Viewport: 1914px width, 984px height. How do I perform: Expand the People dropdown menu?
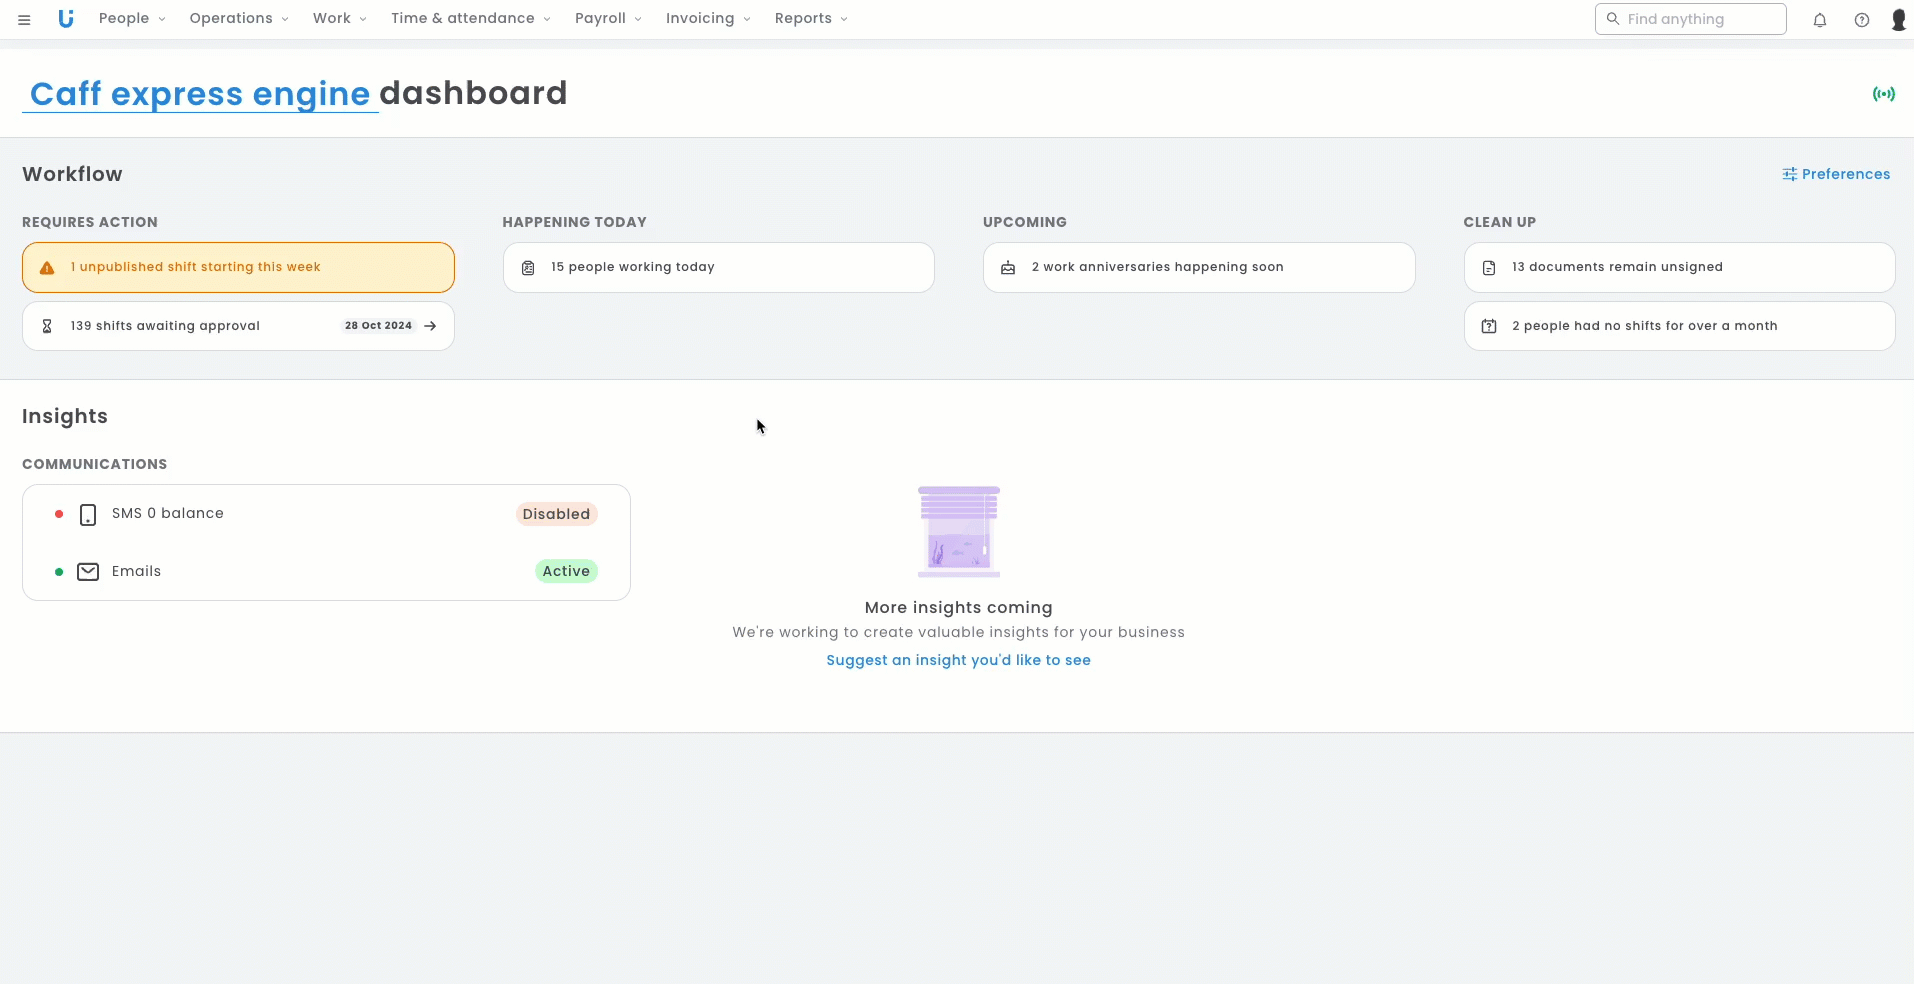[132, 19]
